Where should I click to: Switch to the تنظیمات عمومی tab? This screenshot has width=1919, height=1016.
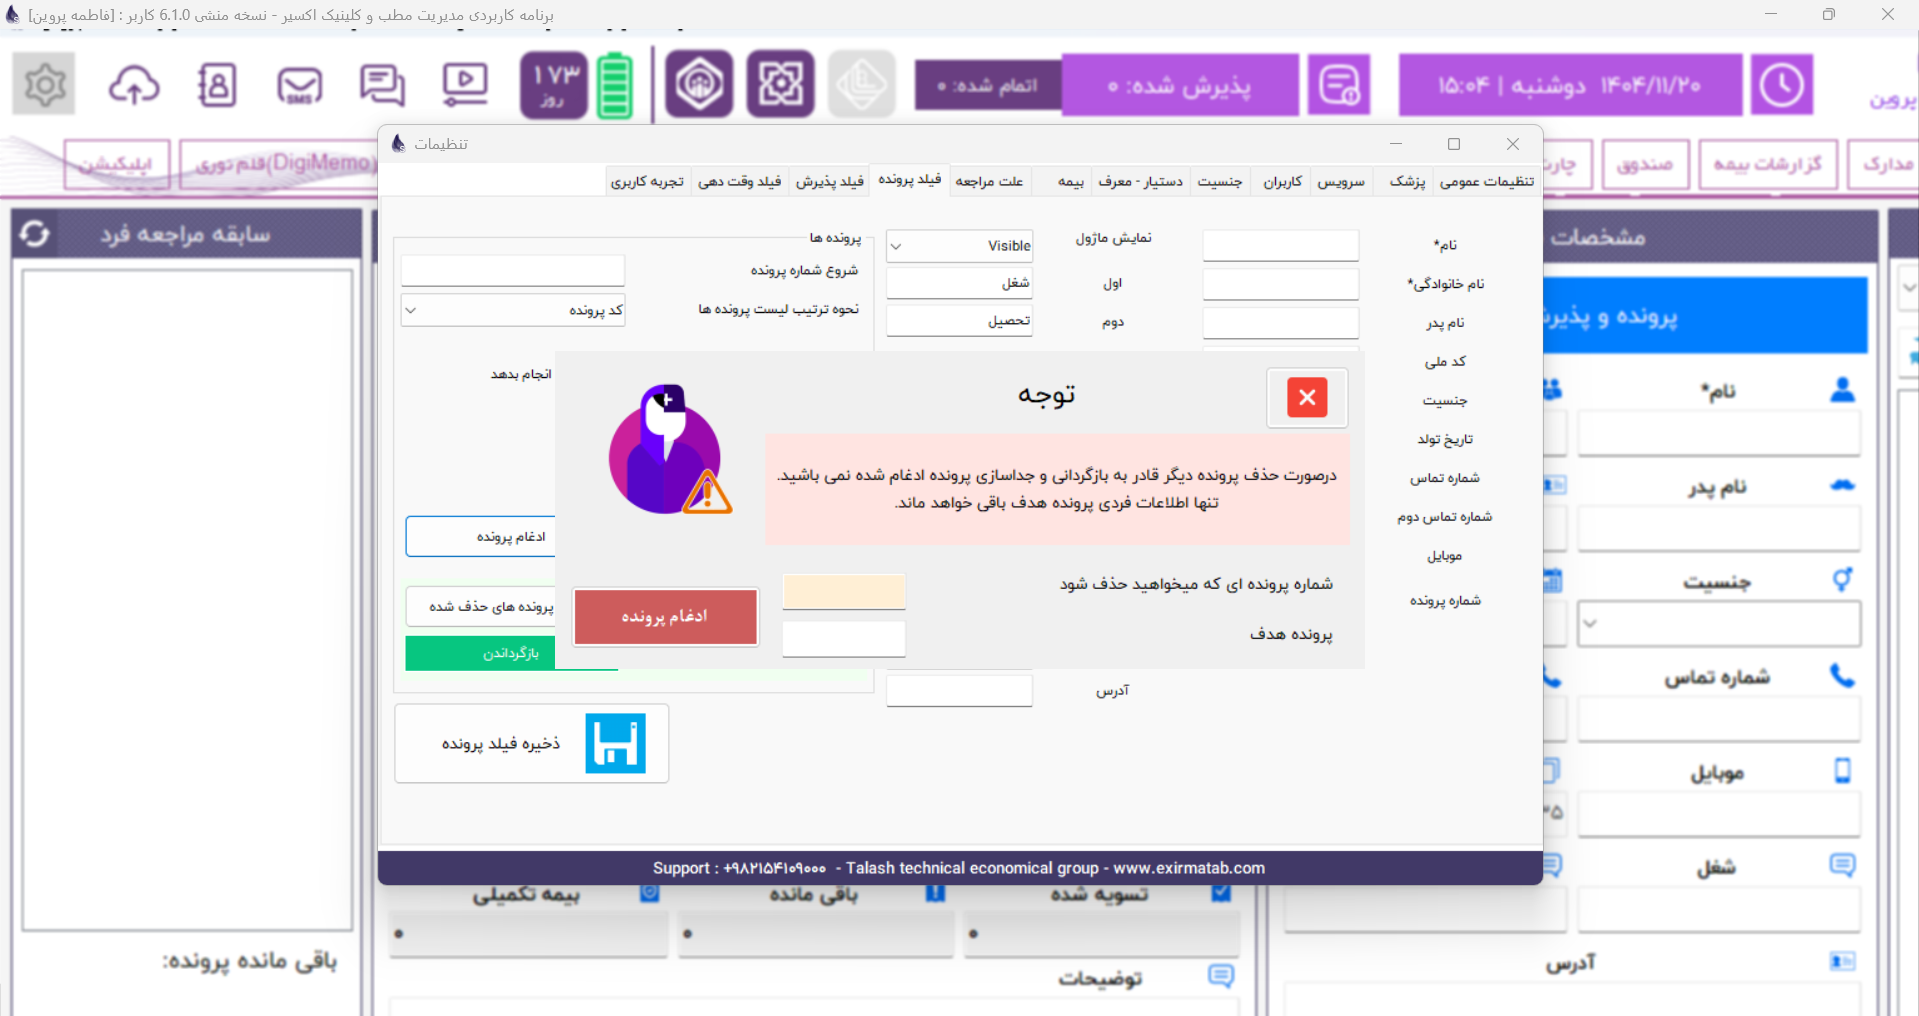[1486, 181]
